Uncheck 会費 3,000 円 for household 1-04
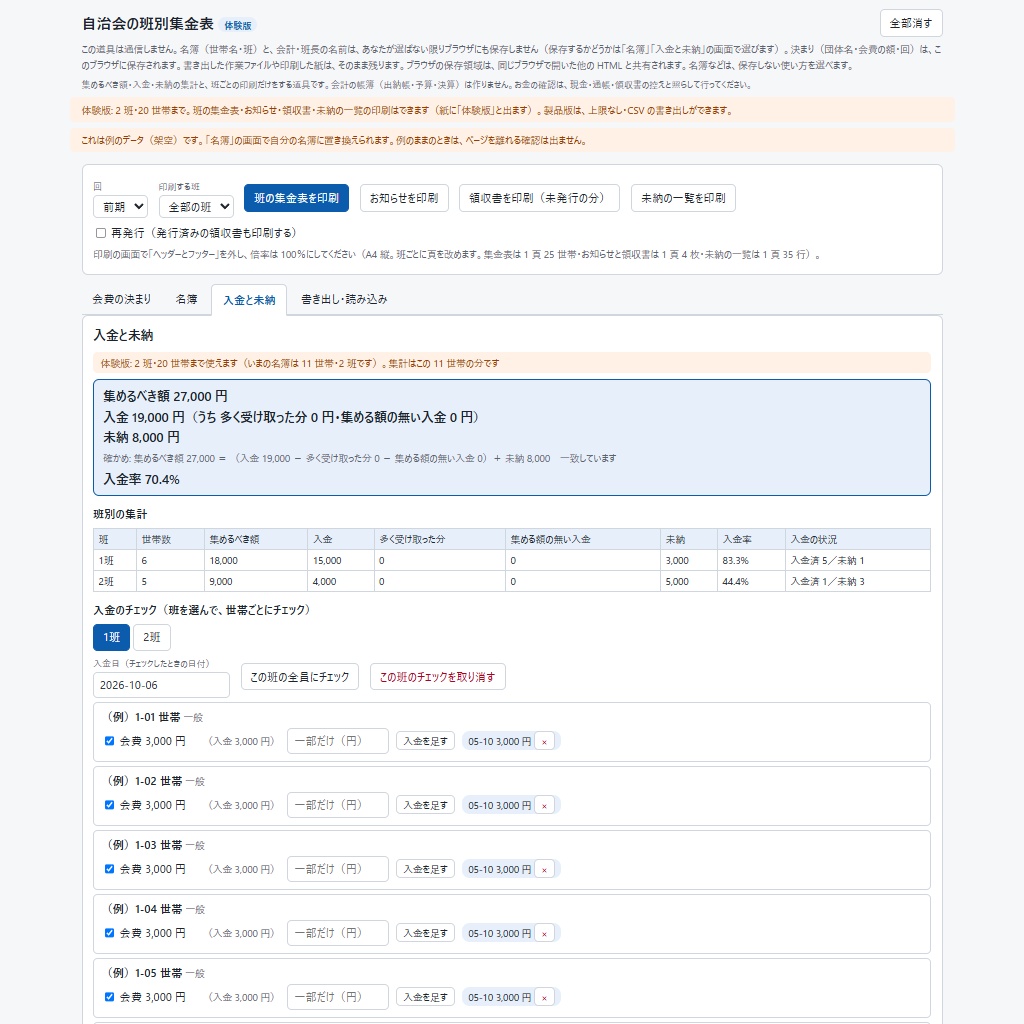This screenshot has width=1024, height=1024. (110, 933)
